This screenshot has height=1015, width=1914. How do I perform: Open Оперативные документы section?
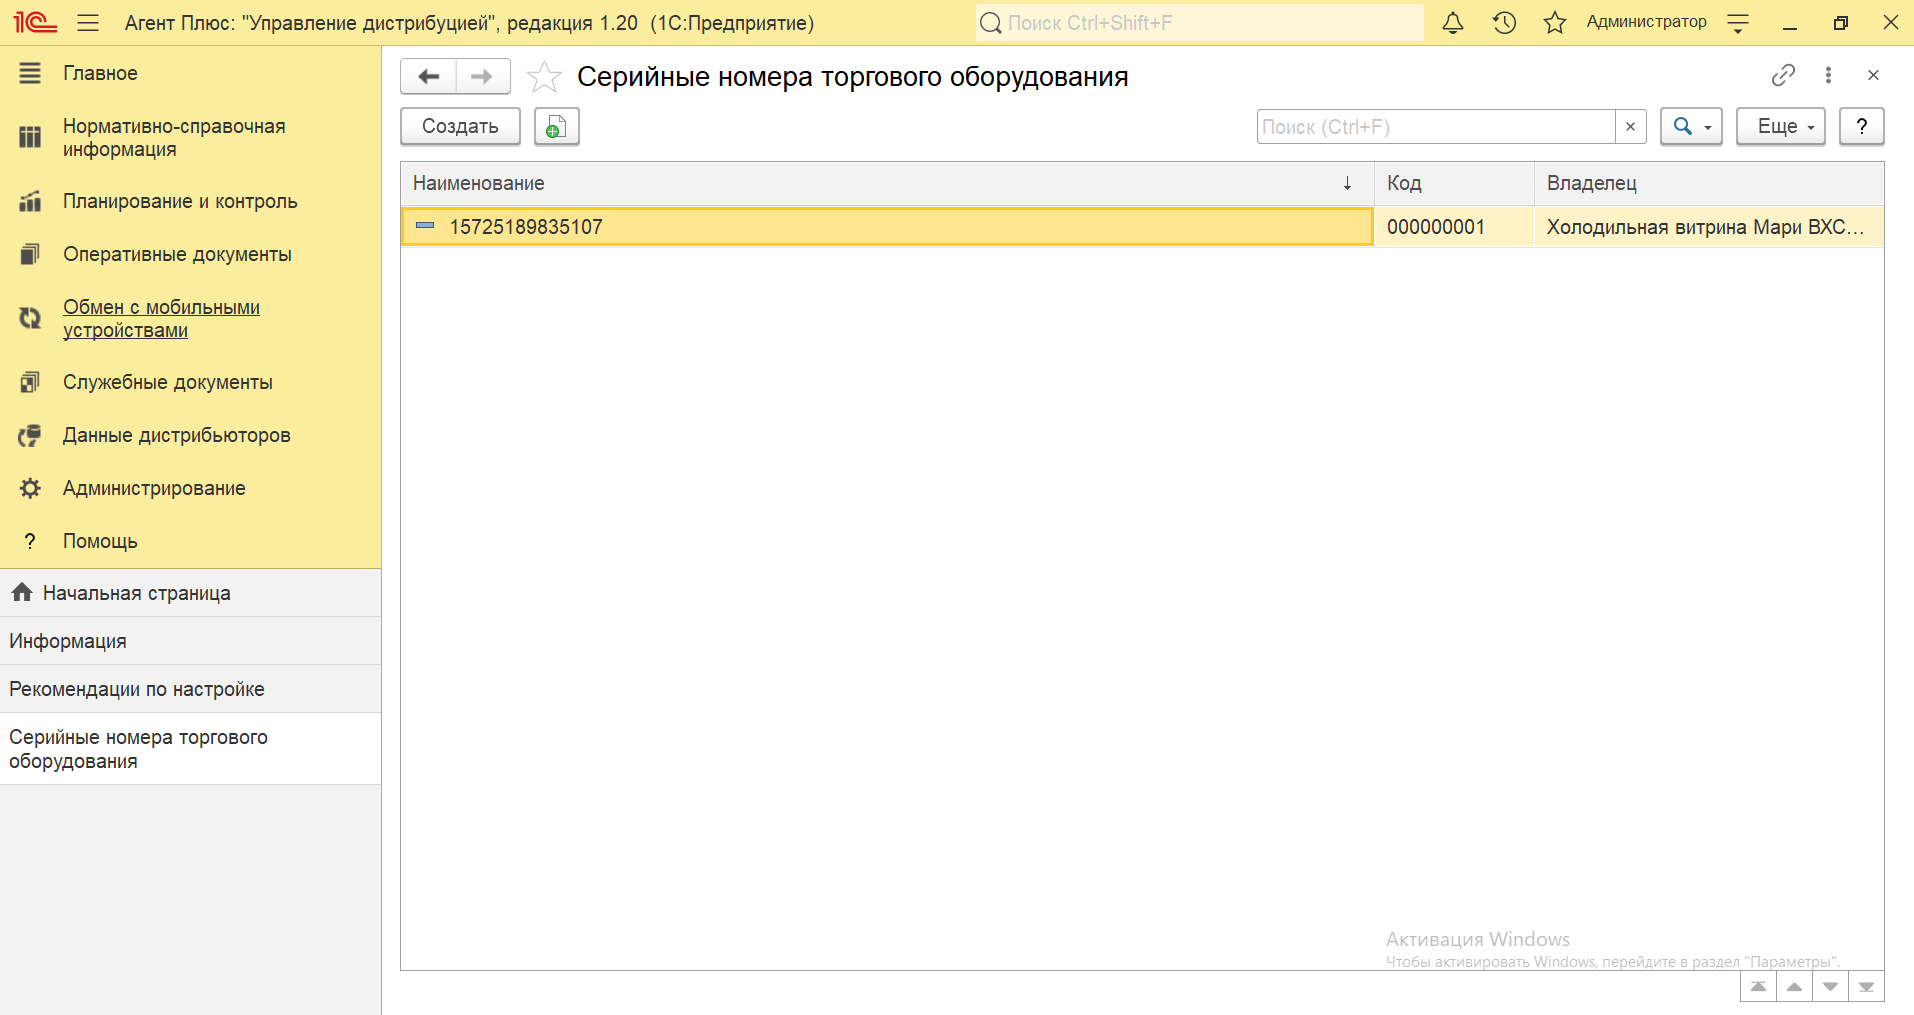click(190, 254)
